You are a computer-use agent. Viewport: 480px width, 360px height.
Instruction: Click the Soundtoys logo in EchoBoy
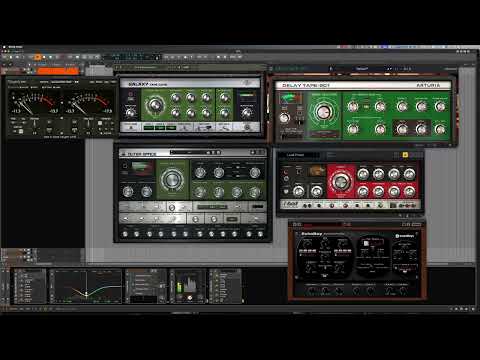(405, 236)
